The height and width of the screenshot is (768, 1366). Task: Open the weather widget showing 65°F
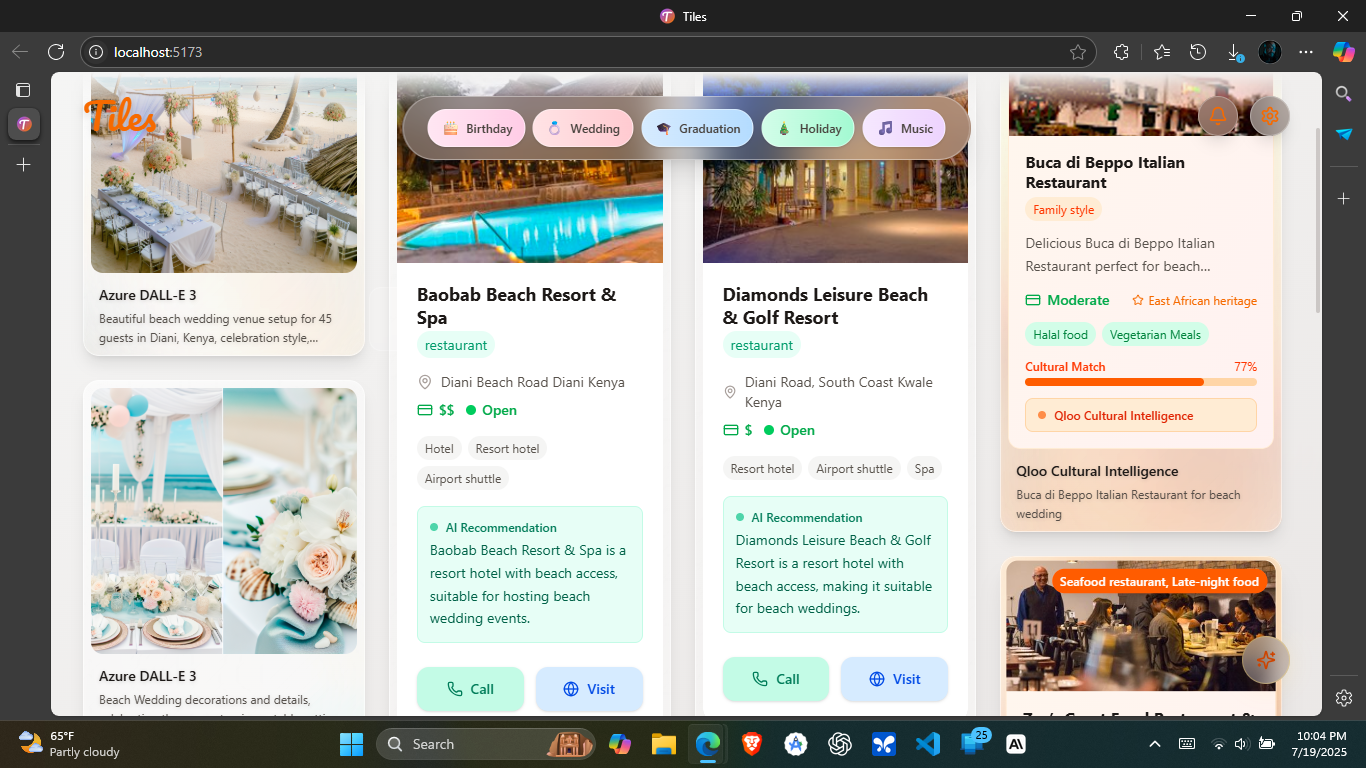click(x=70, y=744)
